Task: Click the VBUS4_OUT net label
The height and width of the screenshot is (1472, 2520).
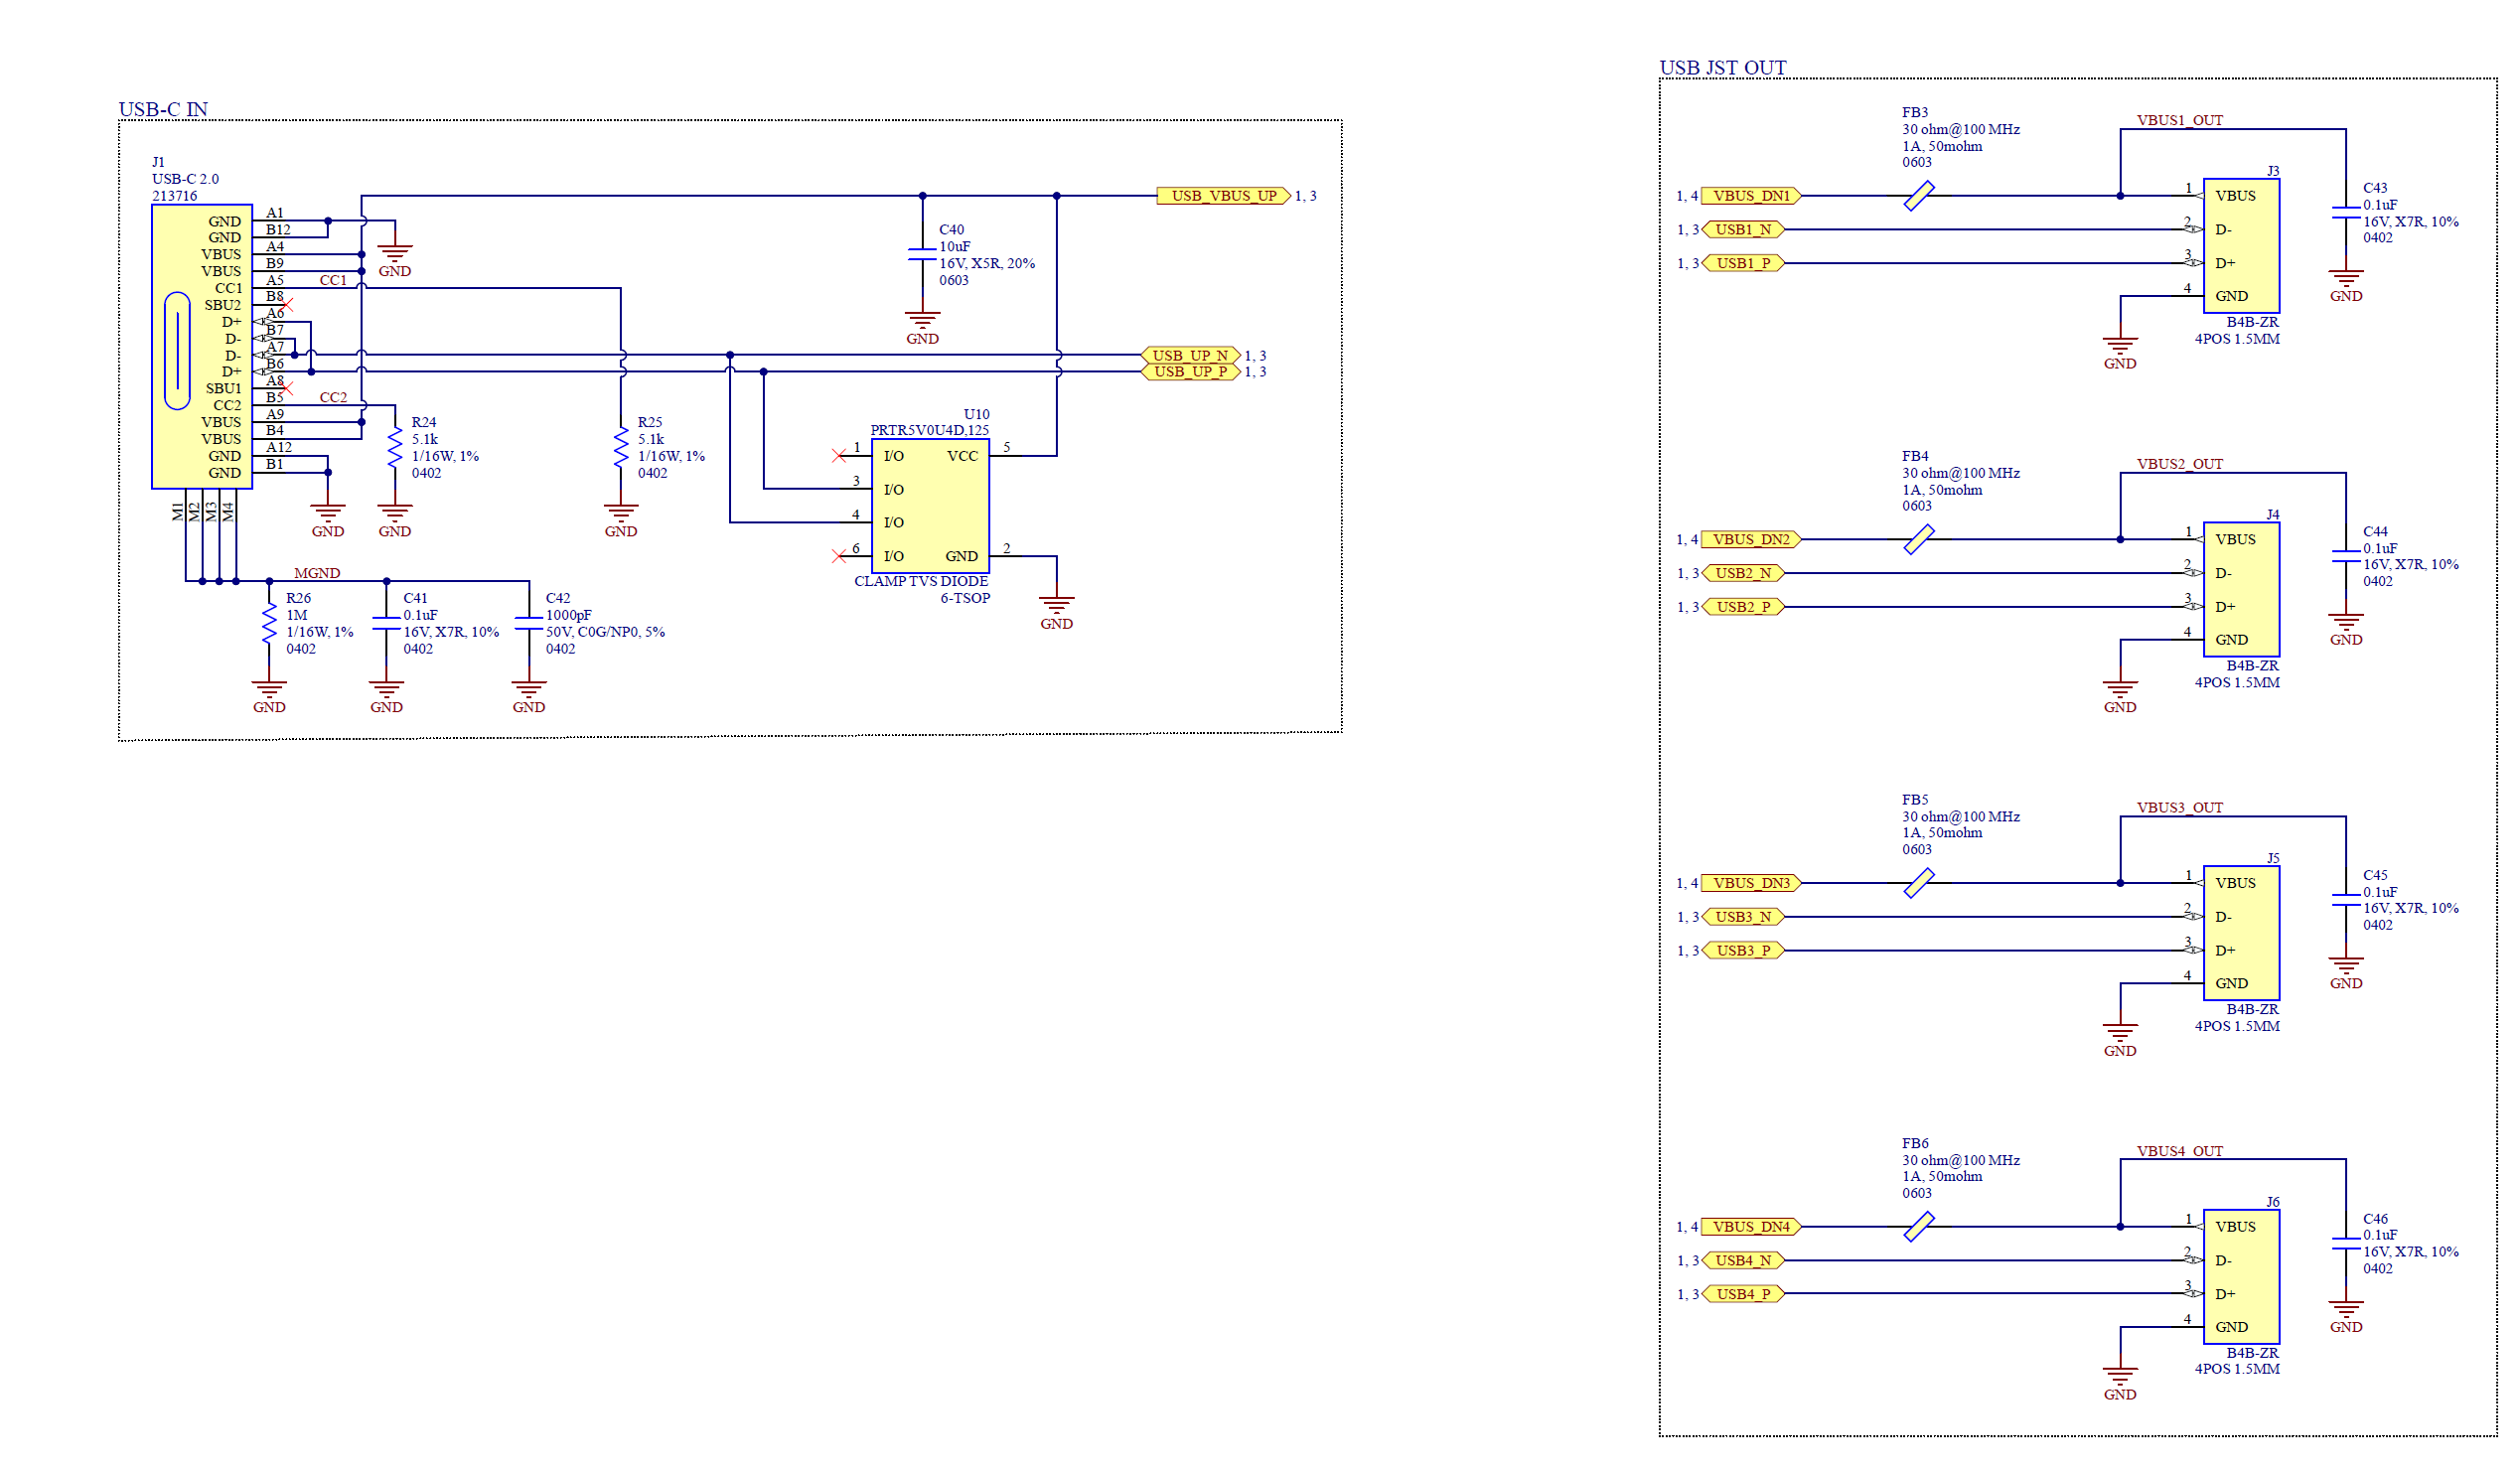Action: [2179, 1151]
